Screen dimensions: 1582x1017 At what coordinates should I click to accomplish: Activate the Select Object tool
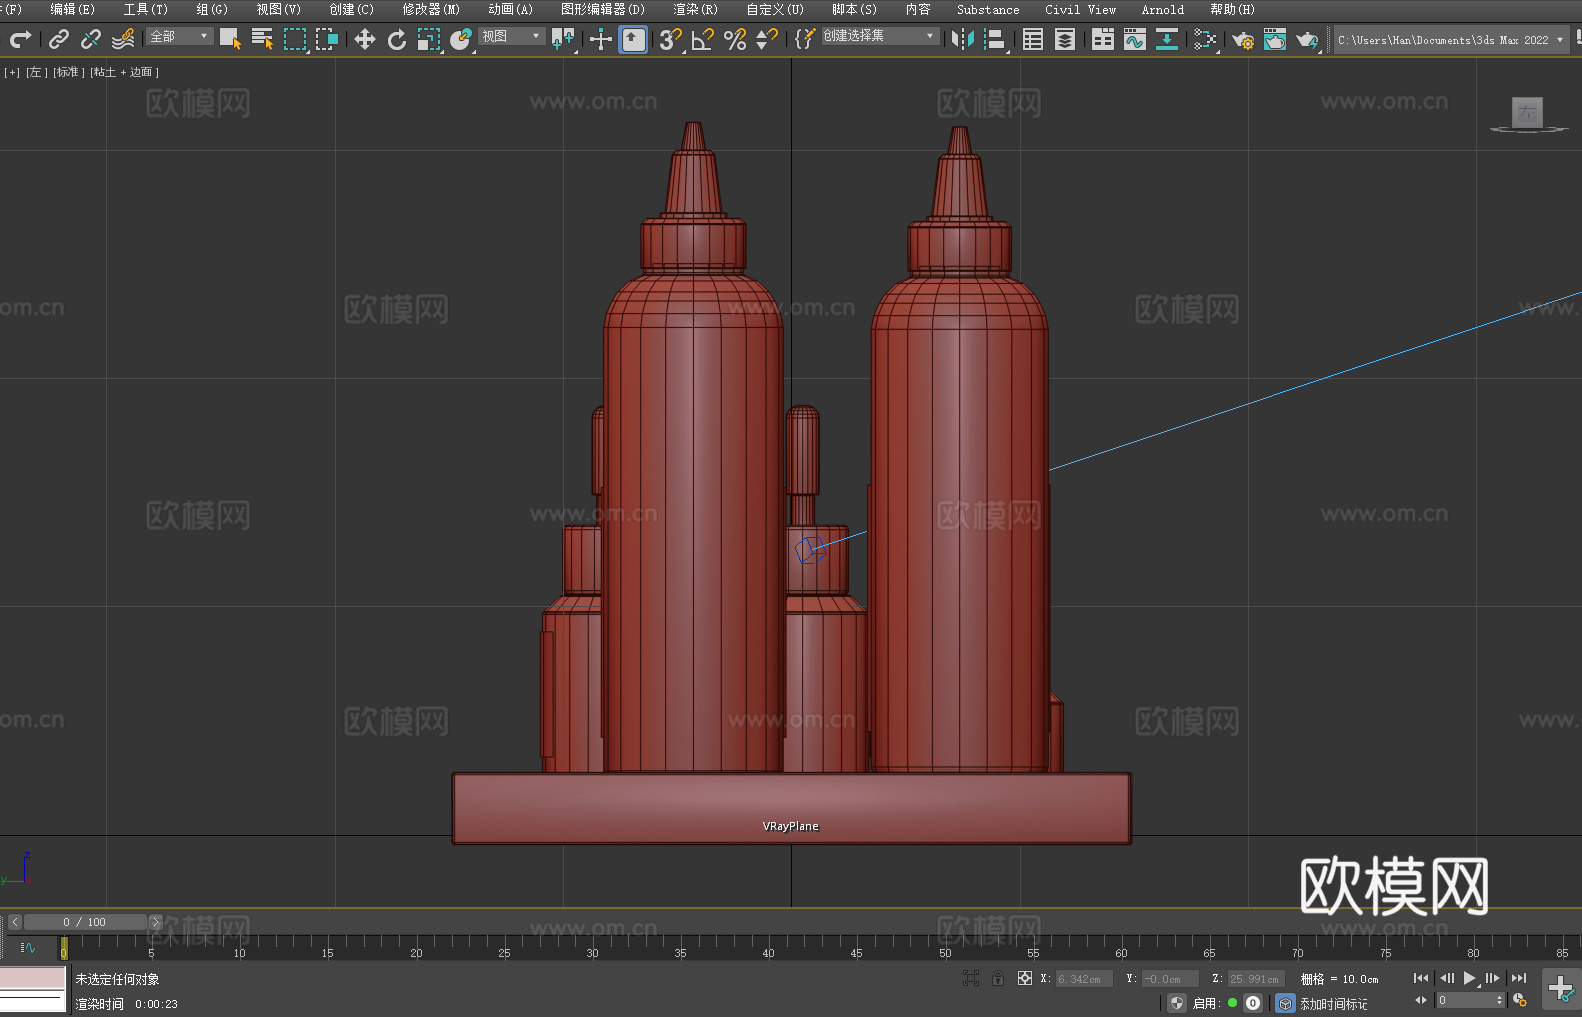pyautogui.click(x=230, y=39)
